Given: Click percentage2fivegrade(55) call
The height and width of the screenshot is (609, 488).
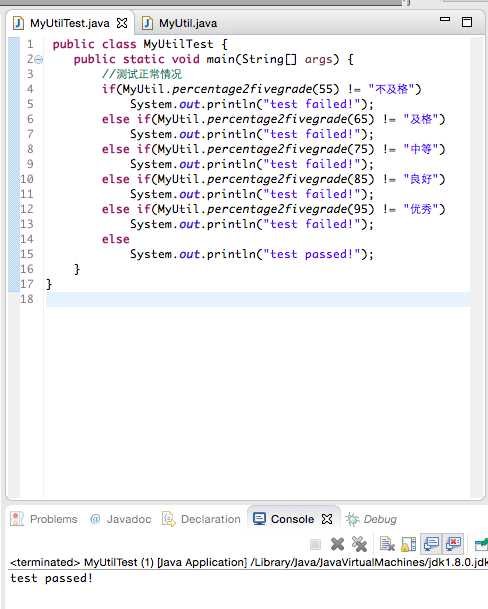Looking at the screenshot, I should (255, 89).
